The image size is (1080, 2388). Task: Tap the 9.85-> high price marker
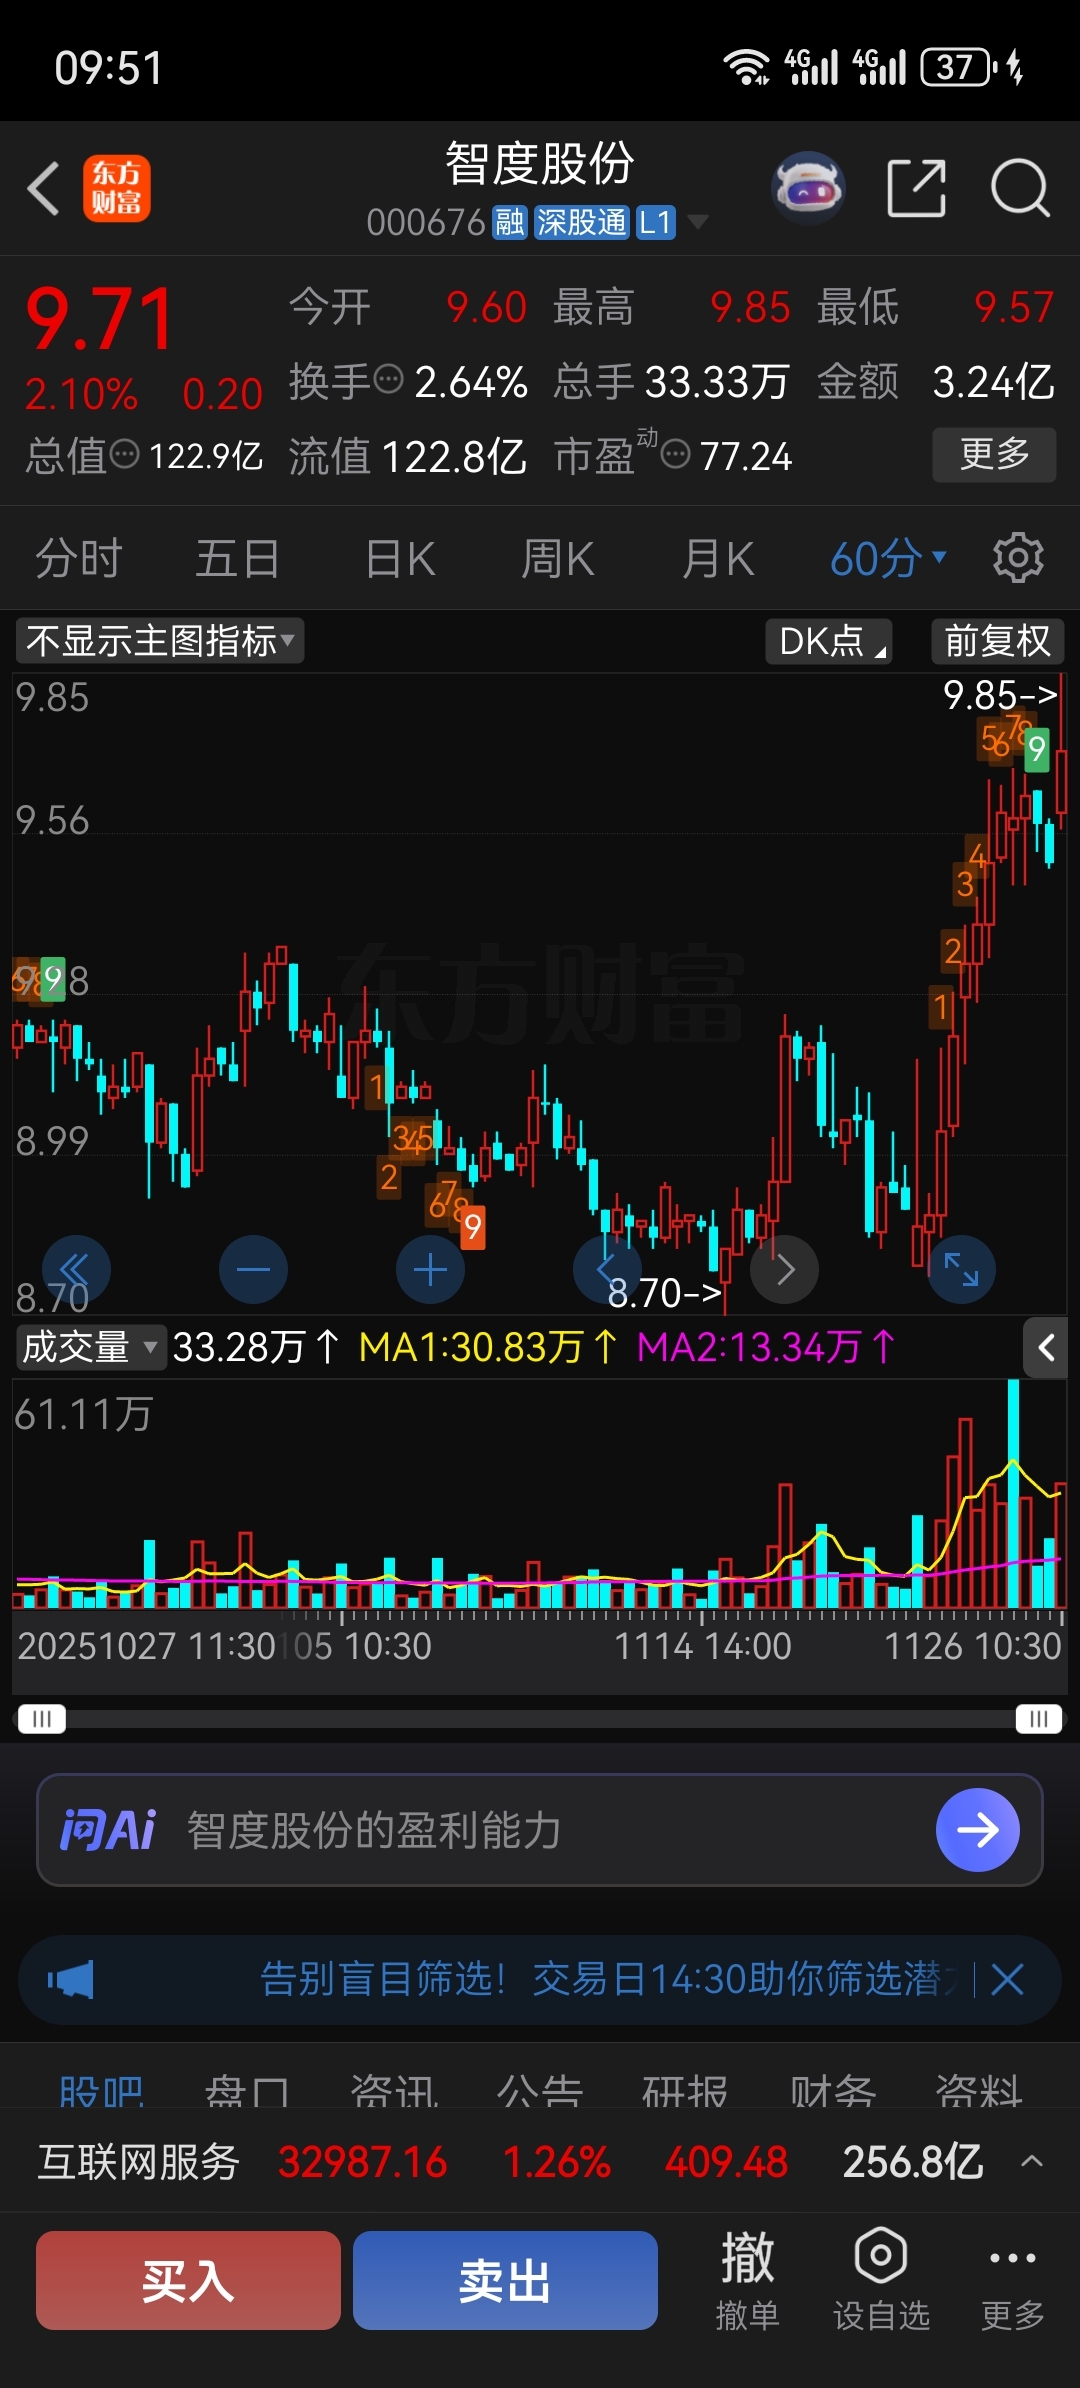coord(1000,695)
